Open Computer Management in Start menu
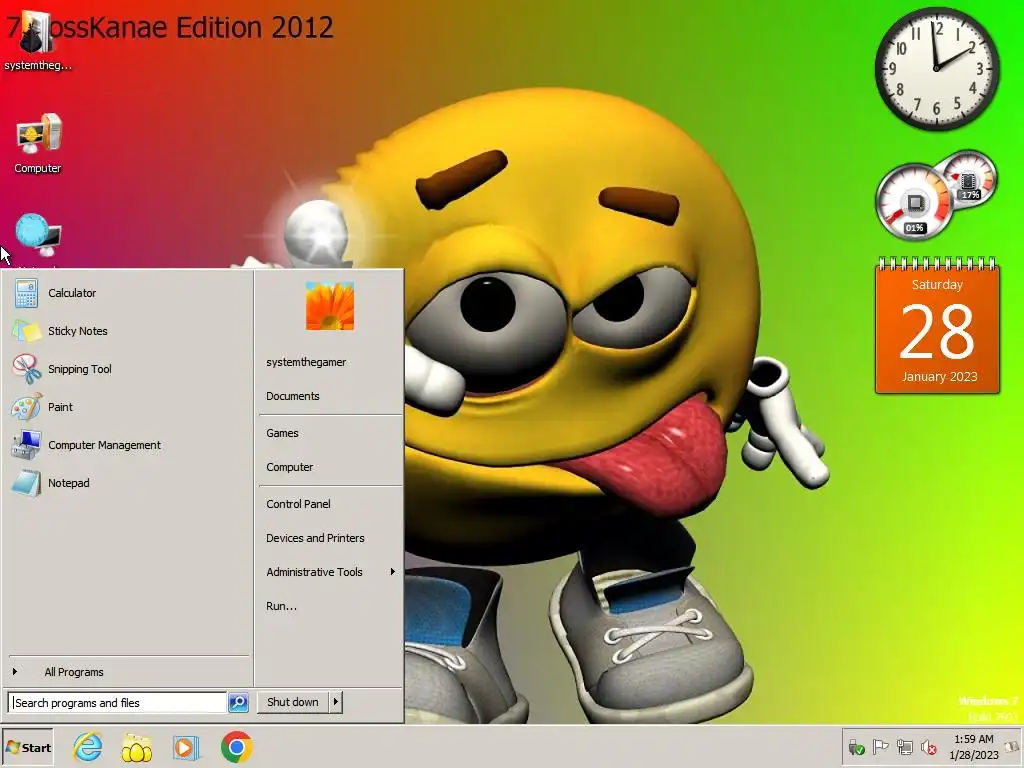 pyautogui.click(x=127, y=445)
